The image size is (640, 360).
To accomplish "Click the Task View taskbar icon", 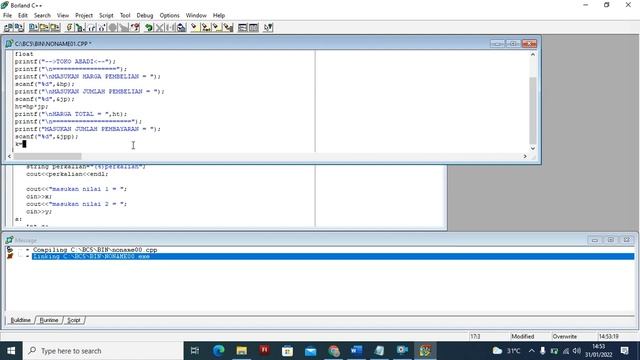I will click(x=195, y=351).
